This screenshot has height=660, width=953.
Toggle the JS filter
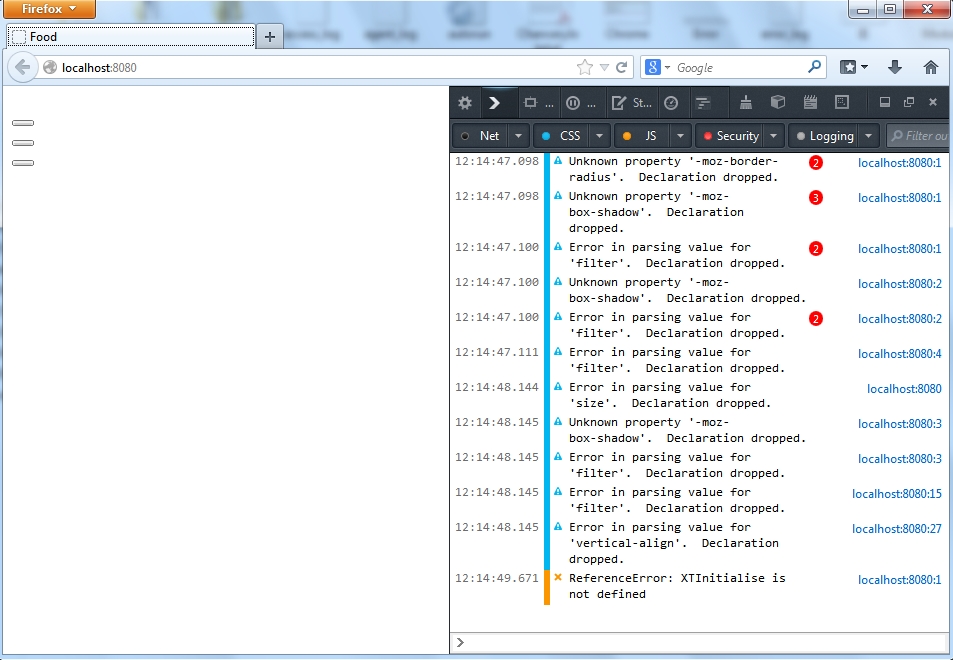tap(642, 136)
